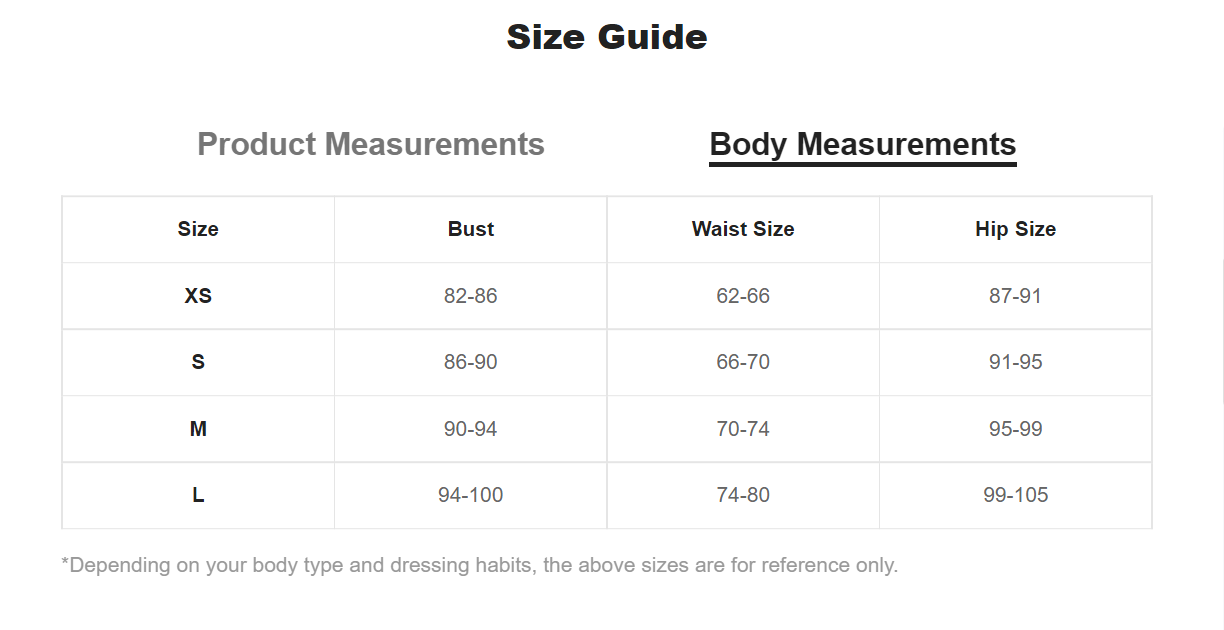Click the XS bust value 82-86
This screenshot has width=1224, height=630.
coord(471,296)
